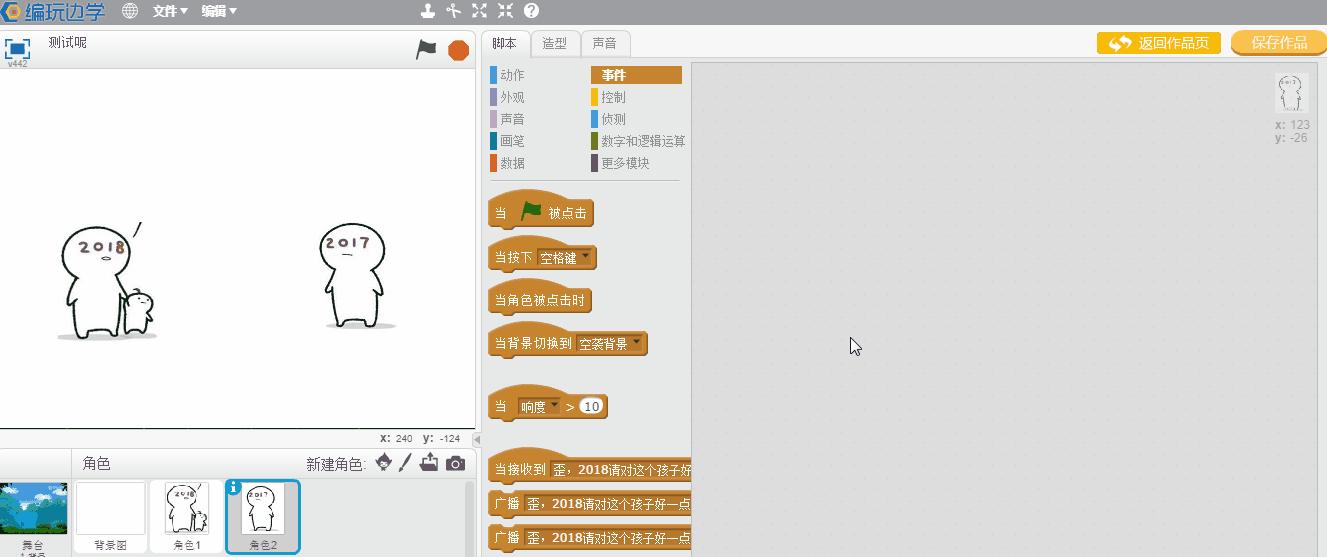1327x557 pixels.
Task: Click 保存作品 button
Action: point(1279,43)
